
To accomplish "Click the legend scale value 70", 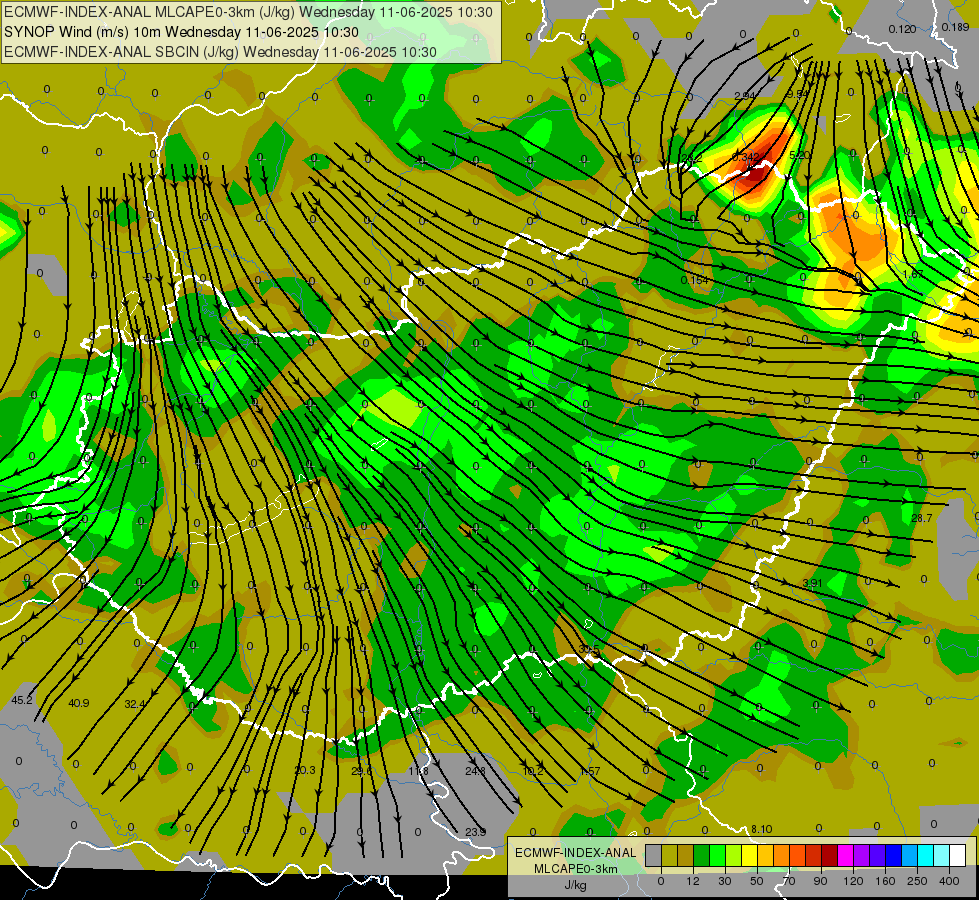I will 789,881.
